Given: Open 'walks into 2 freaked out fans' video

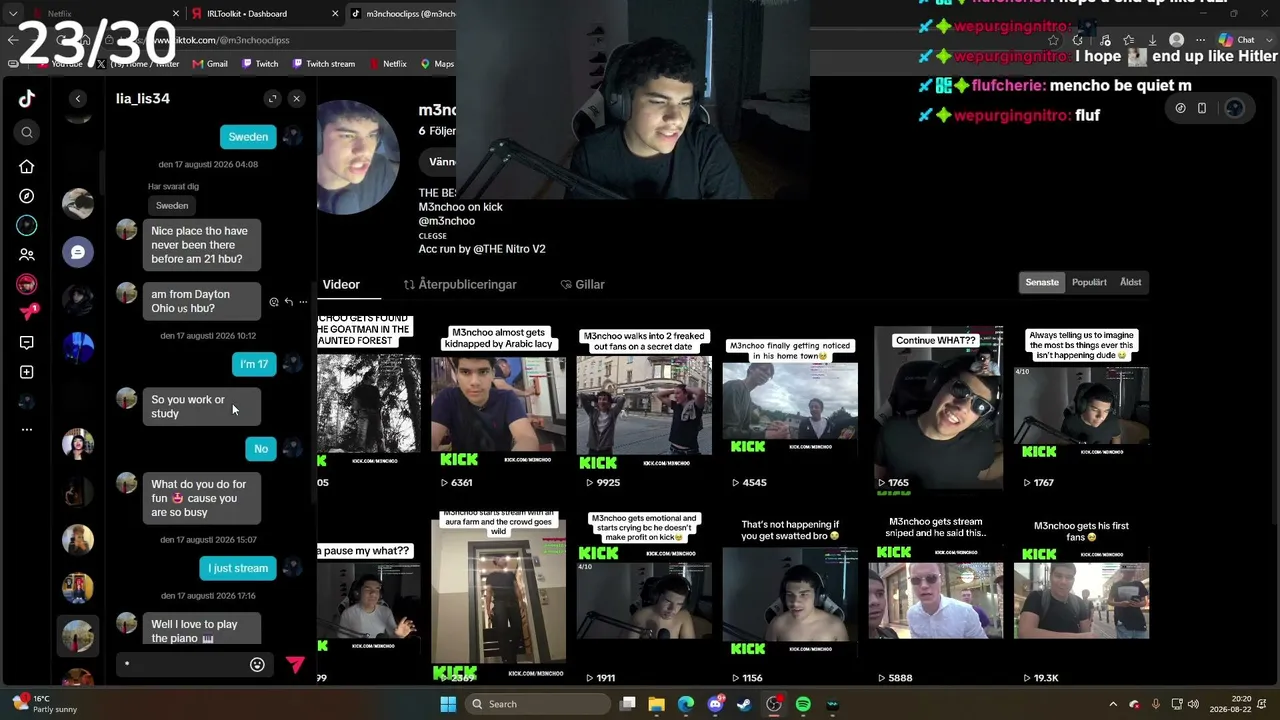Looking at the screenshot, I should click(x=644, y=398).
